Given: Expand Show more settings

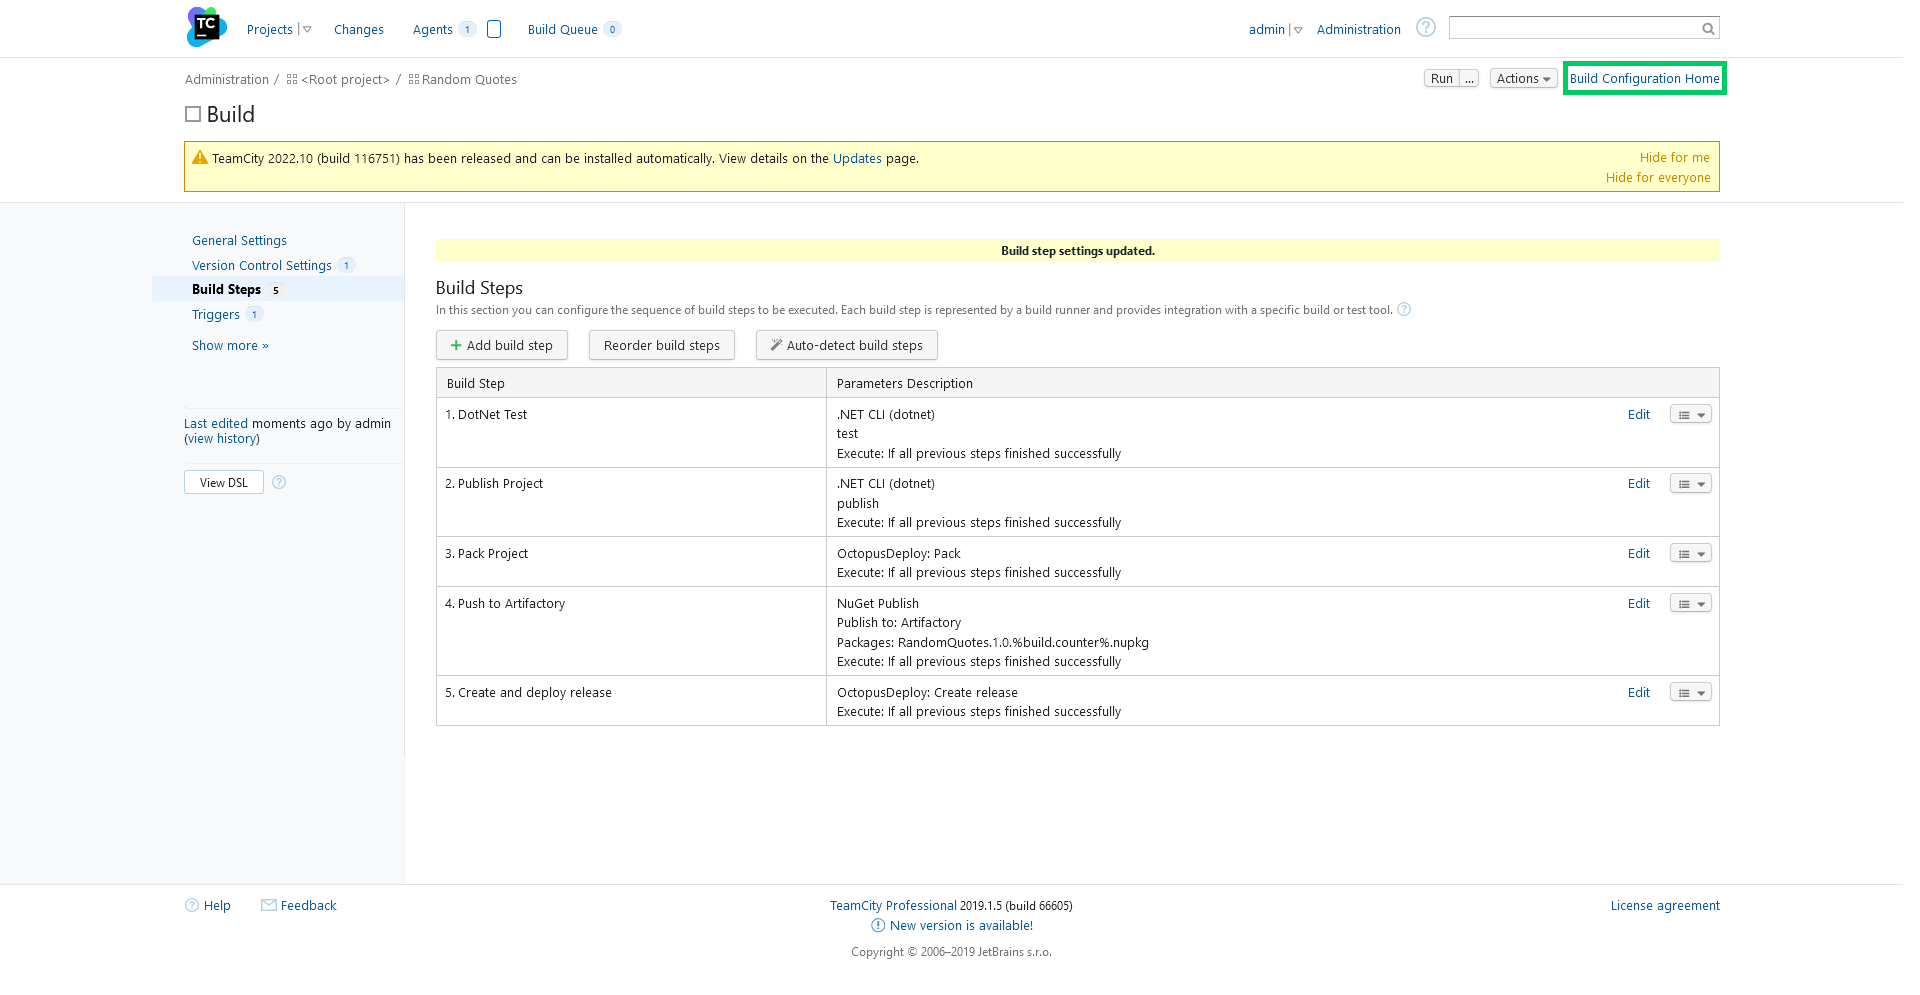Looking at the screenshot, I should pyautogui.click(x=230, y=345).
